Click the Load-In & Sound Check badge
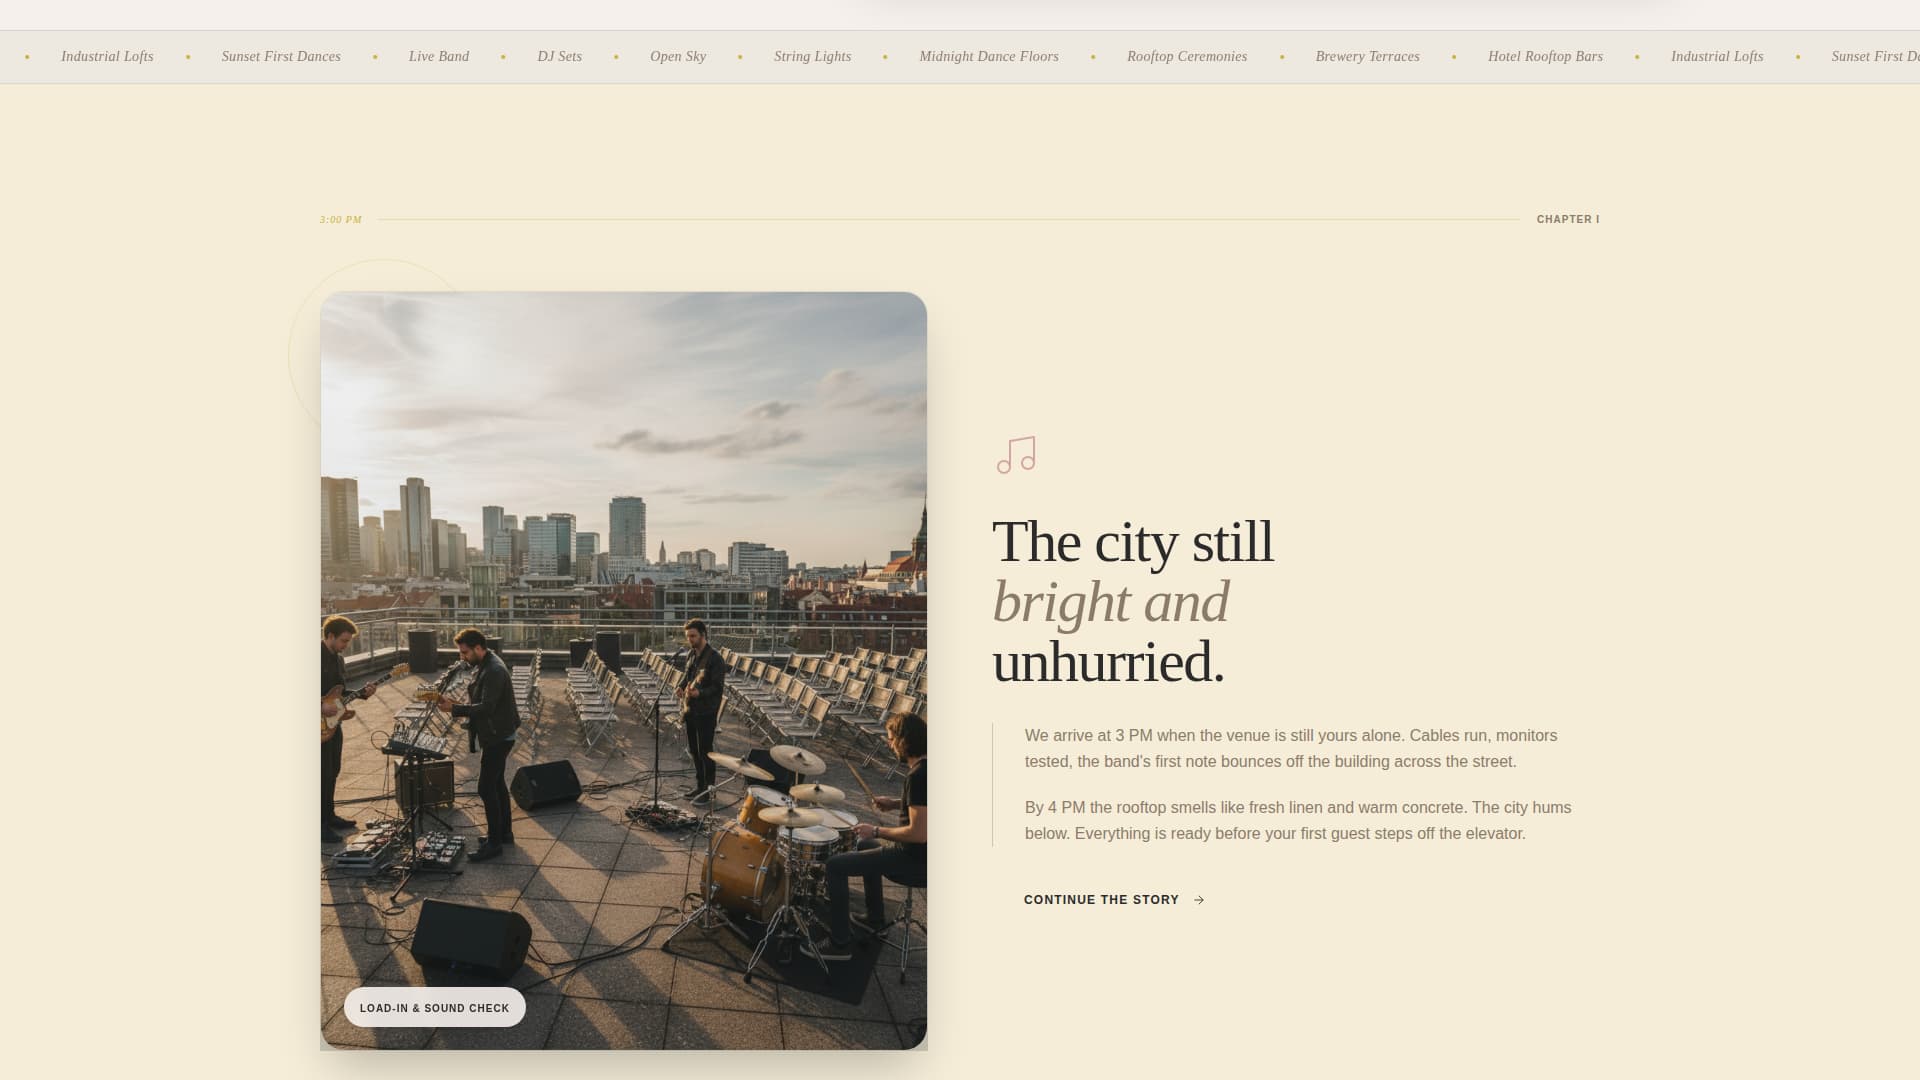Viewport: 1920px width, 1080px height. click(434, 1007)
